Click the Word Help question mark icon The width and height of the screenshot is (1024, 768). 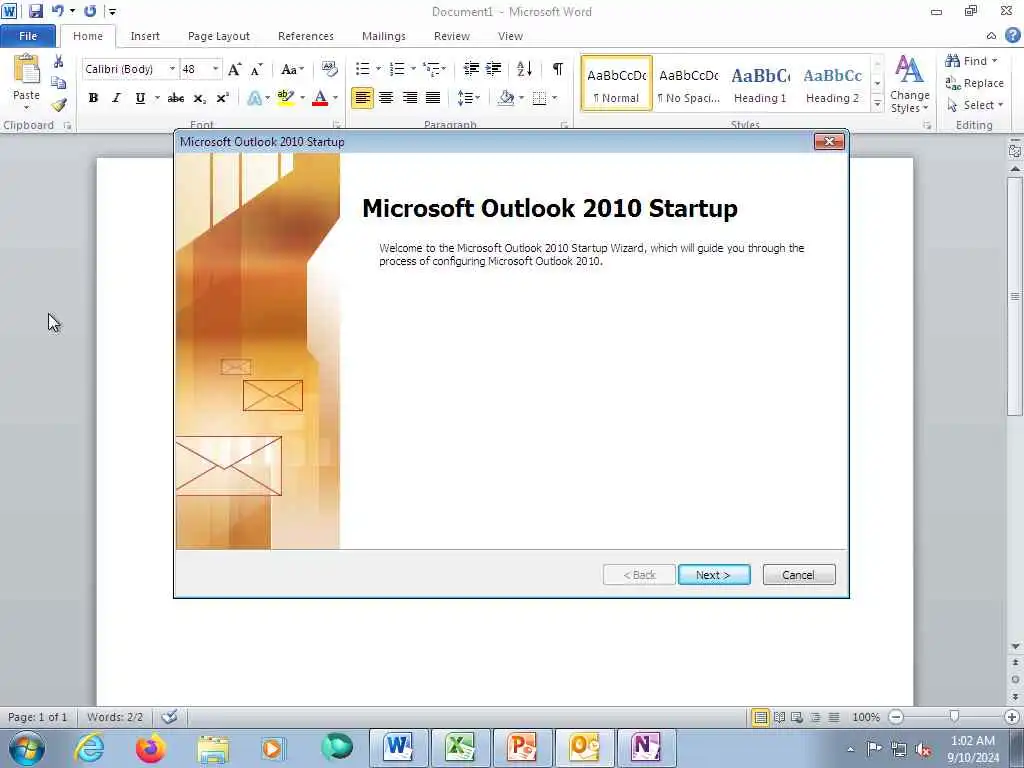[x=1013, y=35]
